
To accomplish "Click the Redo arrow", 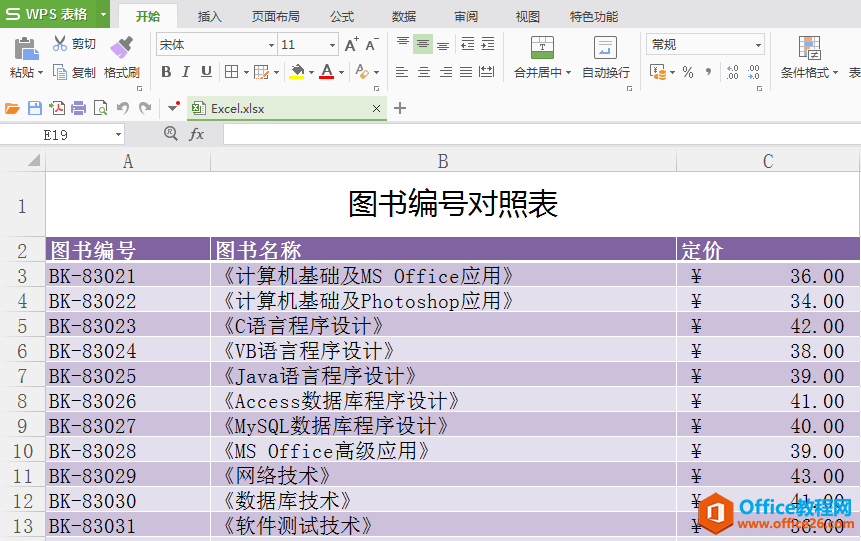I will click(x=145, y=108).
